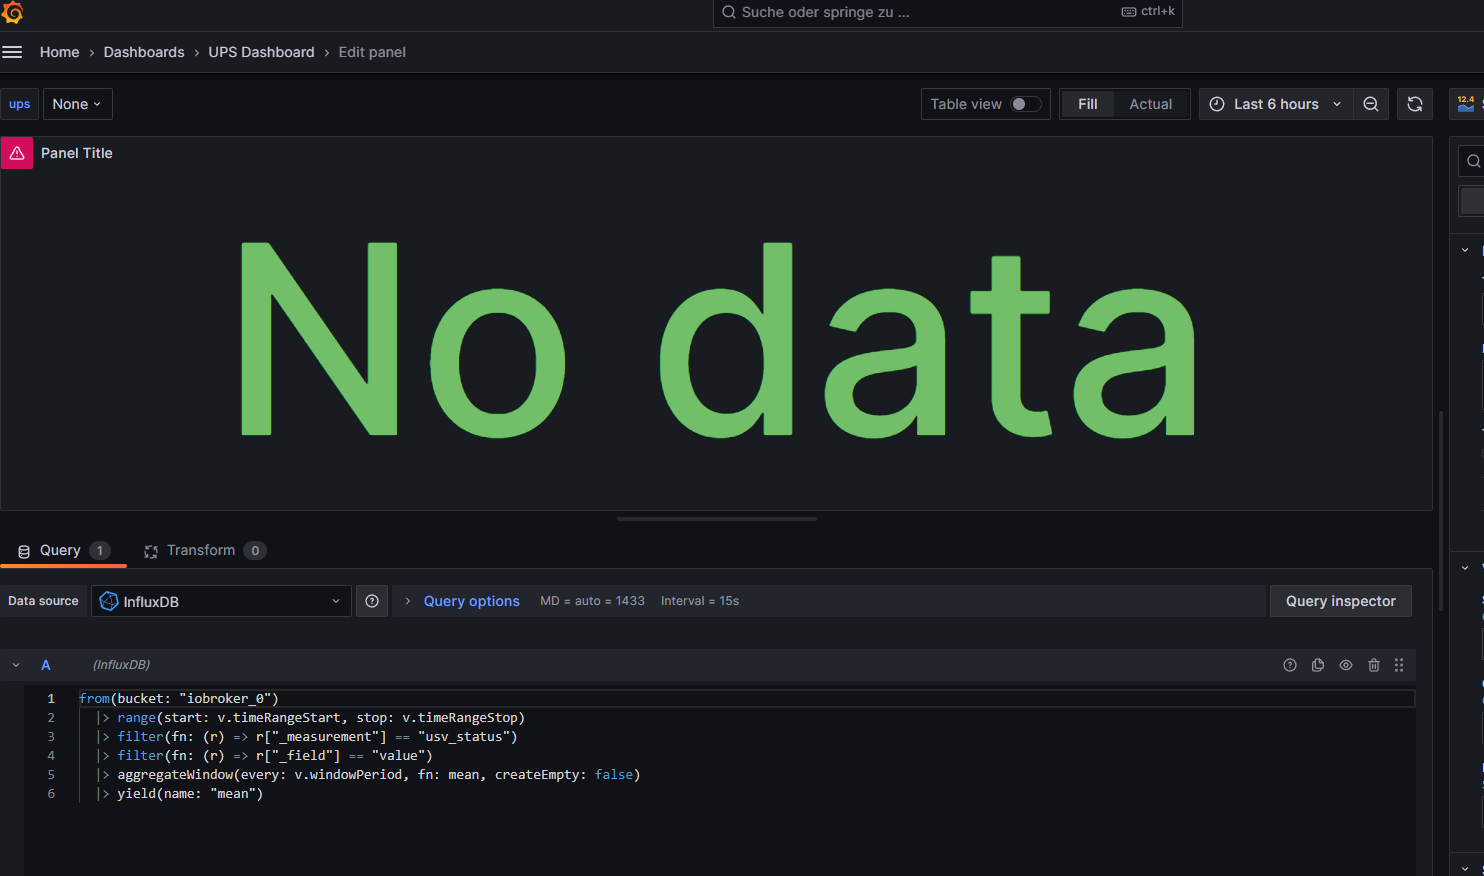
Task: Open the Last 6 hours time picker
Action: click(1275, 104)
